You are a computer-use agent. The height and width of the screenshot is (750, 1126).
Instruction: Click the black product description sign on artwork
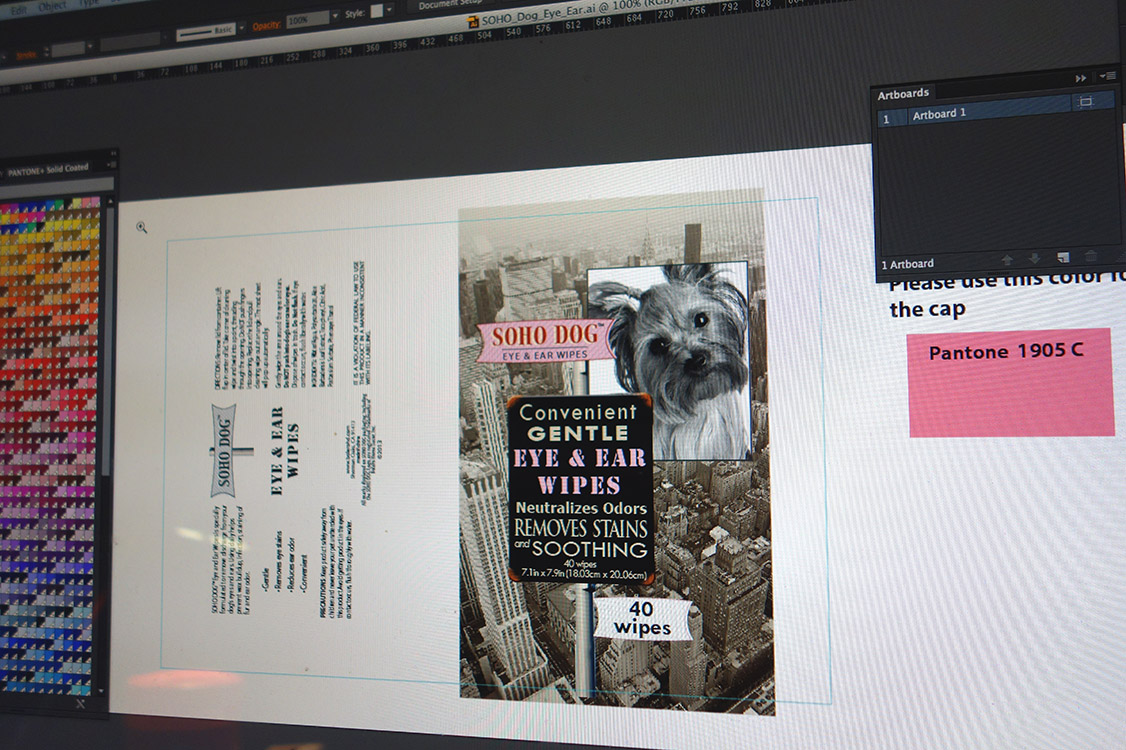pyautogui.click(x=580, y=489)
